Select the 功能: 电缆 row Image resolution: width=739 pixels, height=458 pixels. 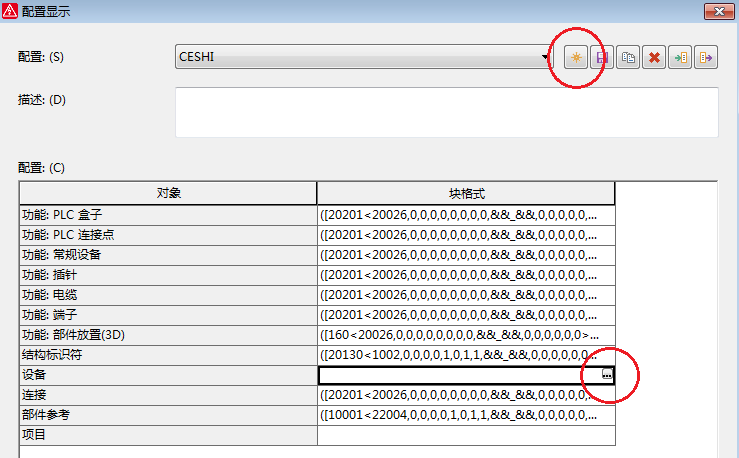coord(168,294)
